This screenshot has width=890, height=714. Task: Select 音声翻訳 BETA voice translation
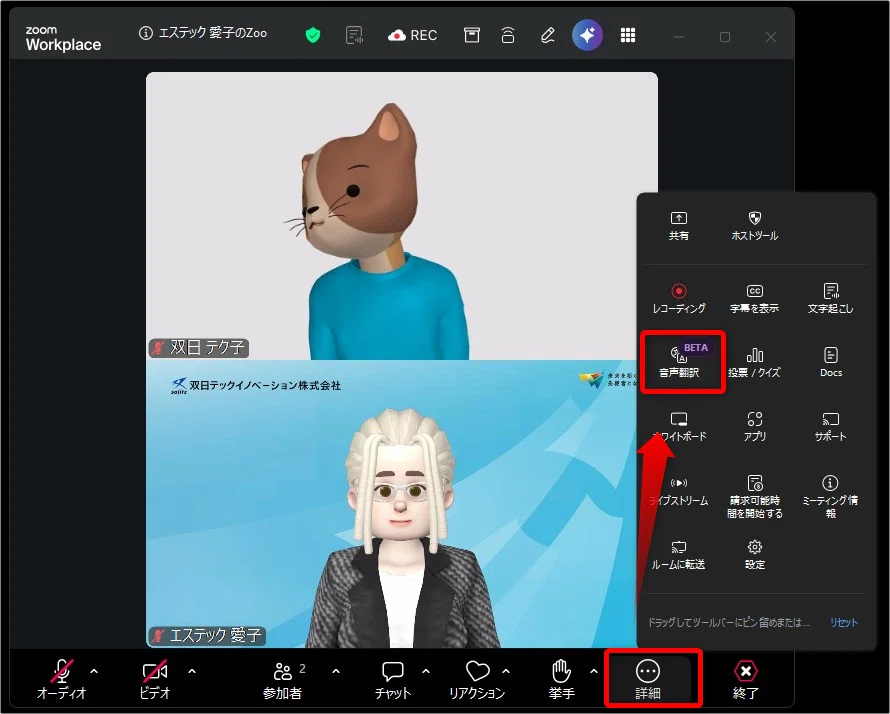tap(682, 362)
